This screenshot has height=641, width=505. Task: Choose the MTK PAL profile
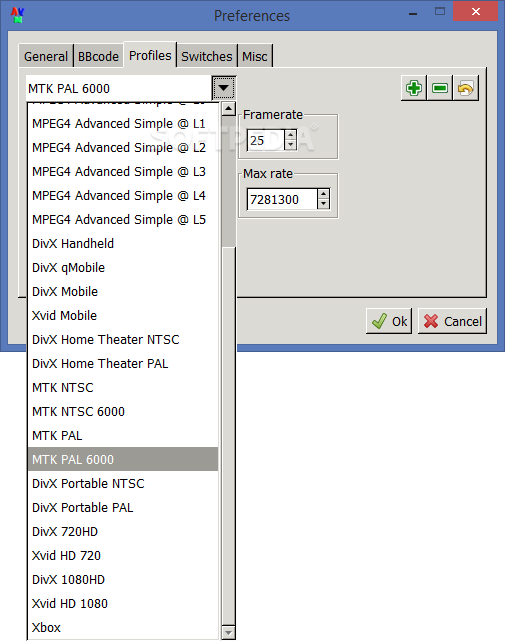(x=123, y=436)
